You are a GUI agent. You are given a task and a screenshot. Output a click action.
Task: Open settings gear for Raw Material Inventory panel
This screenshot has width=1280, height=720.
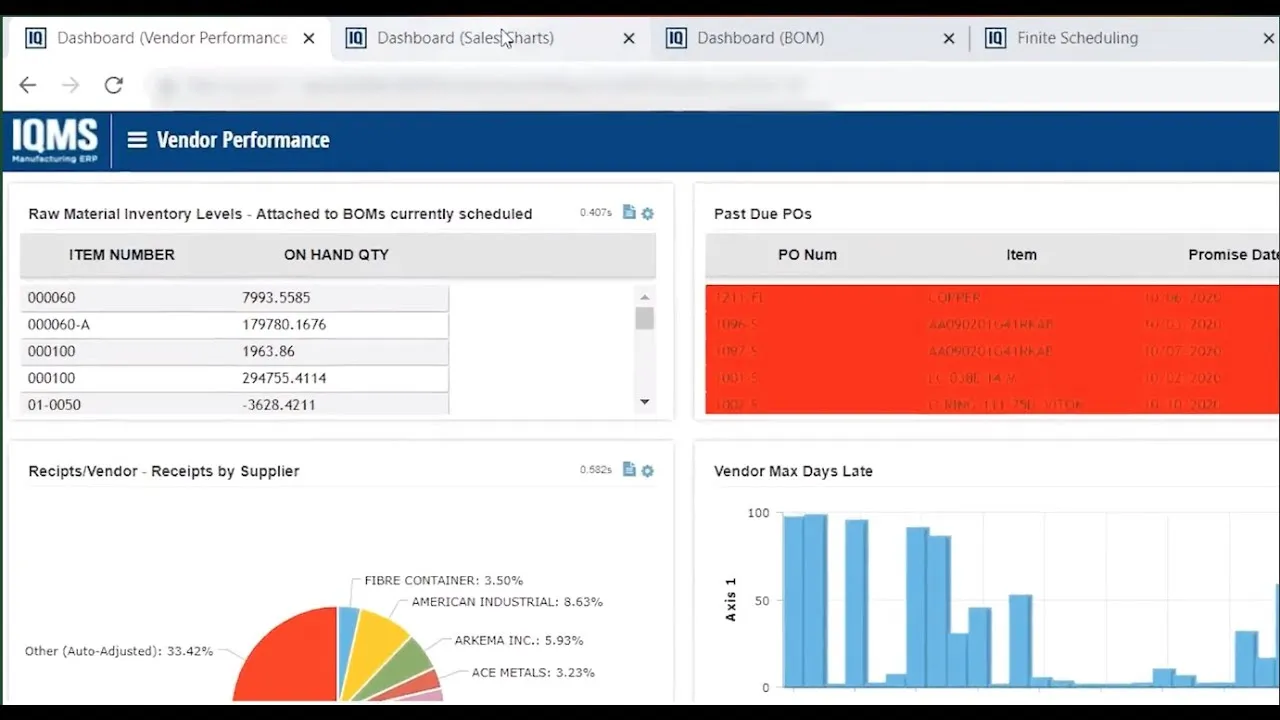(647, 213)
